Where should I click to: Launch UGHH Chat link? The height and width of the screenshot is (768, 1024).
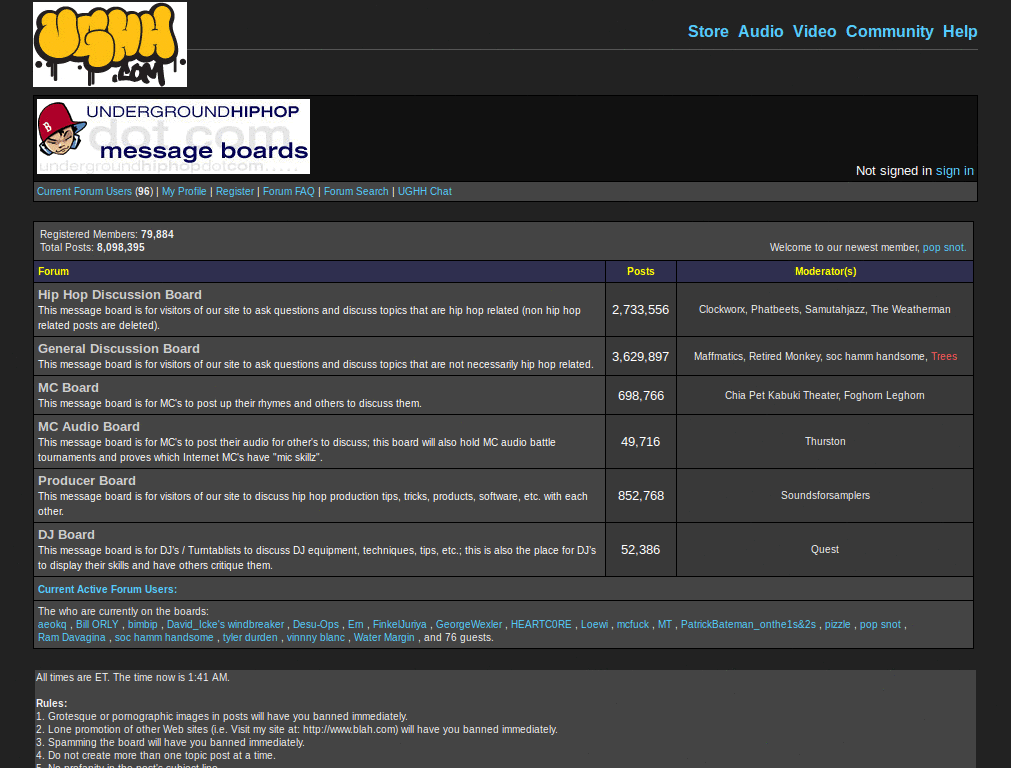[424, 191]
